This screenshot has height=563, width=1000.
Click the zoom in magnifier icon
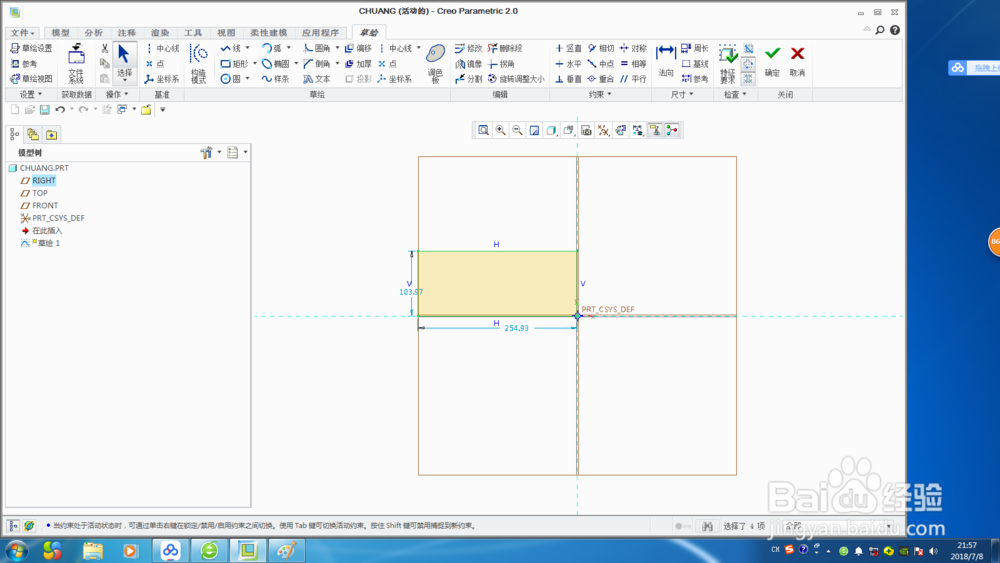tap(501, 131)
